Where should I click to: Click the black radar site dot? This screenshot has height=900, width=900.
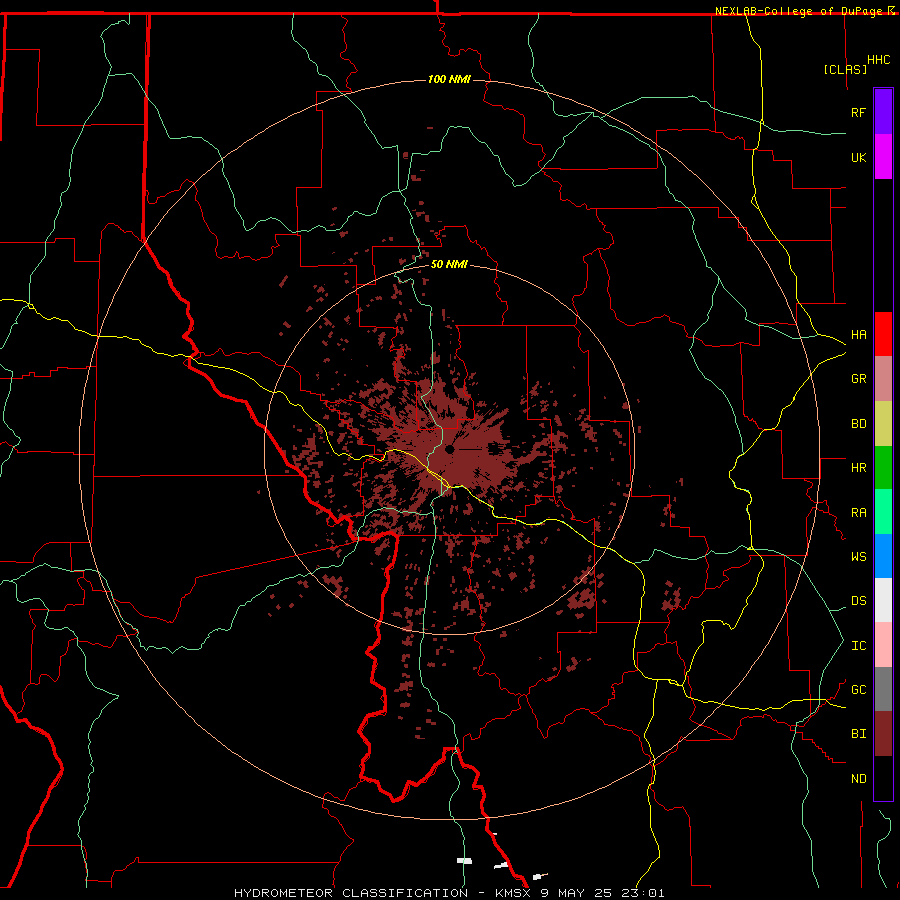[449, 449]
